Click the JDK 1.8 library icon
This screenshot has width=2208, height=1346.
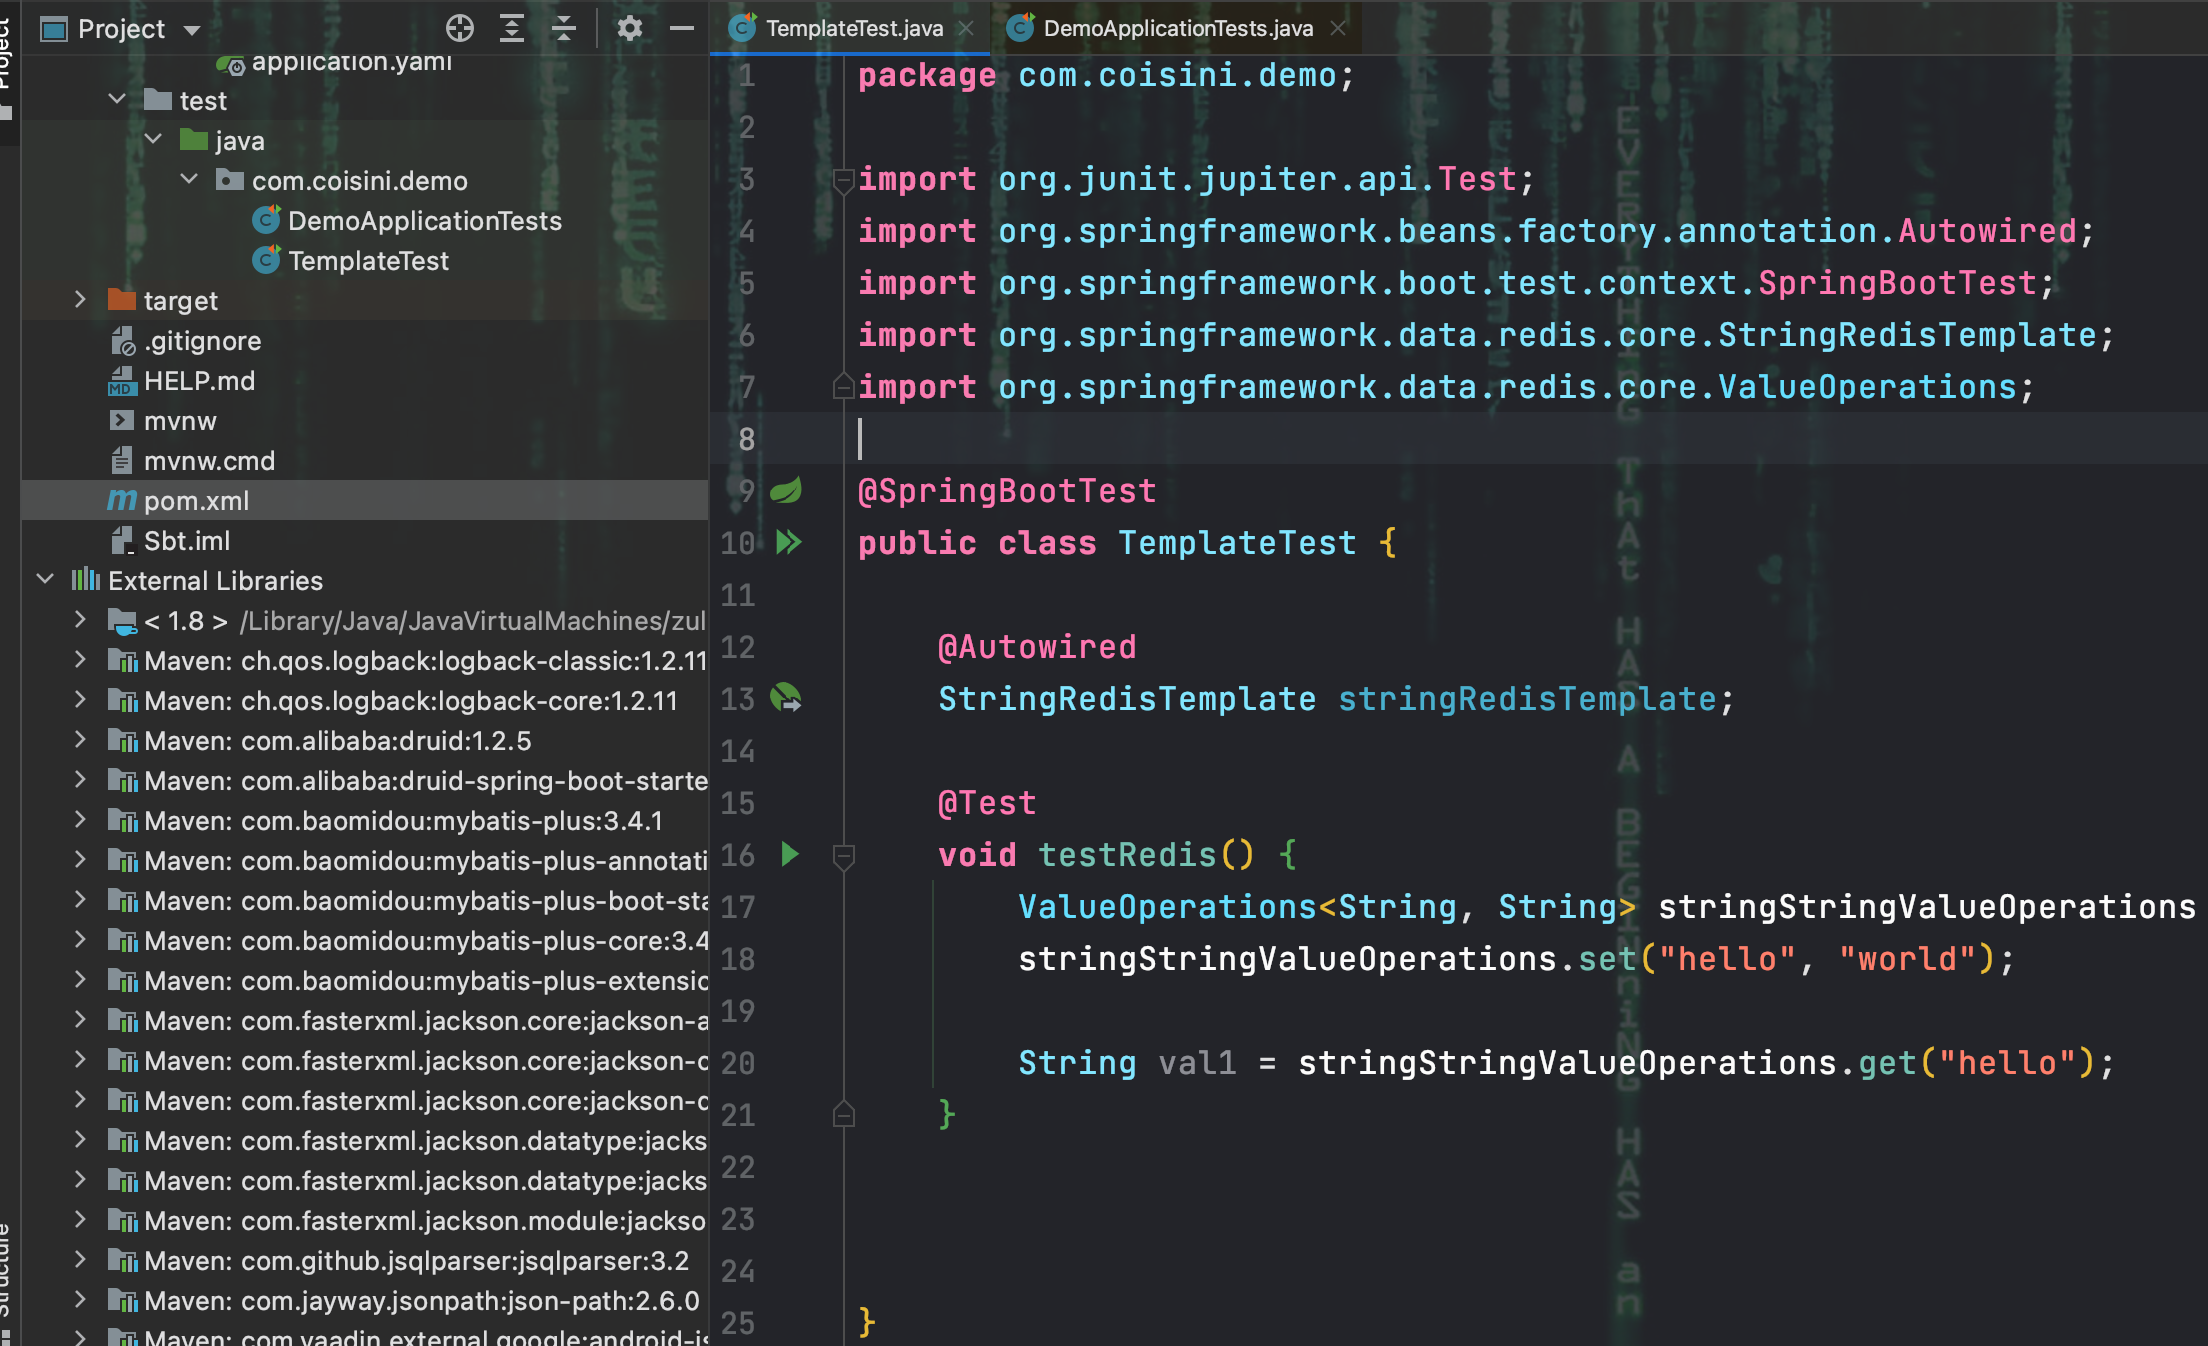[122, 621]
